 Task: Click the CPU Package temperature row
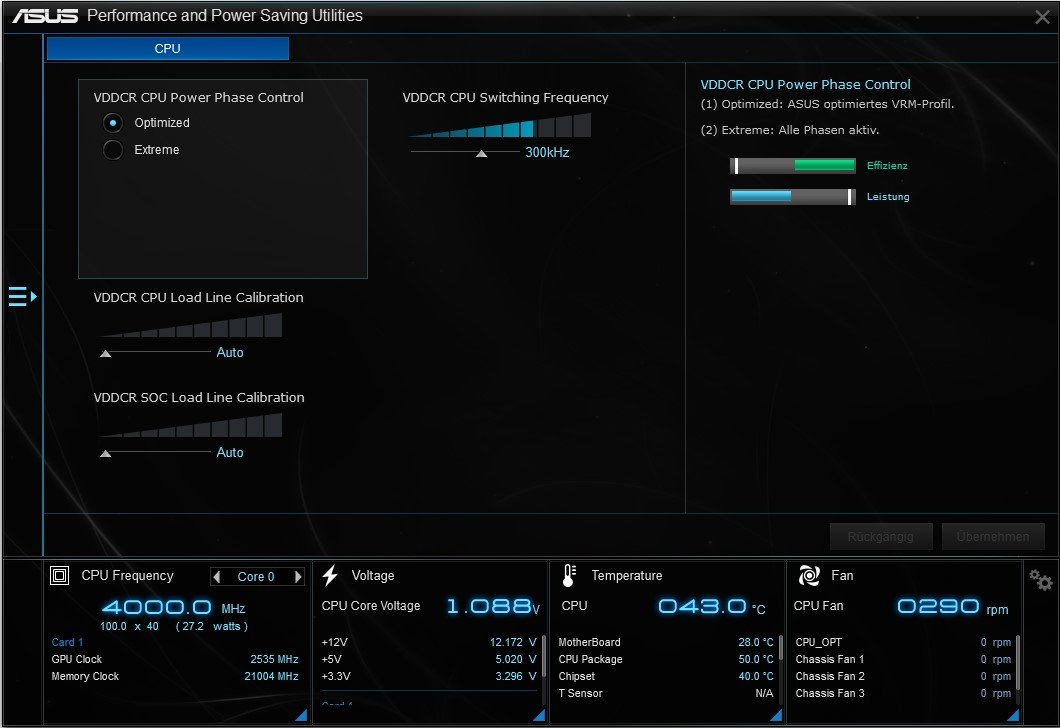tap(666, 659)
